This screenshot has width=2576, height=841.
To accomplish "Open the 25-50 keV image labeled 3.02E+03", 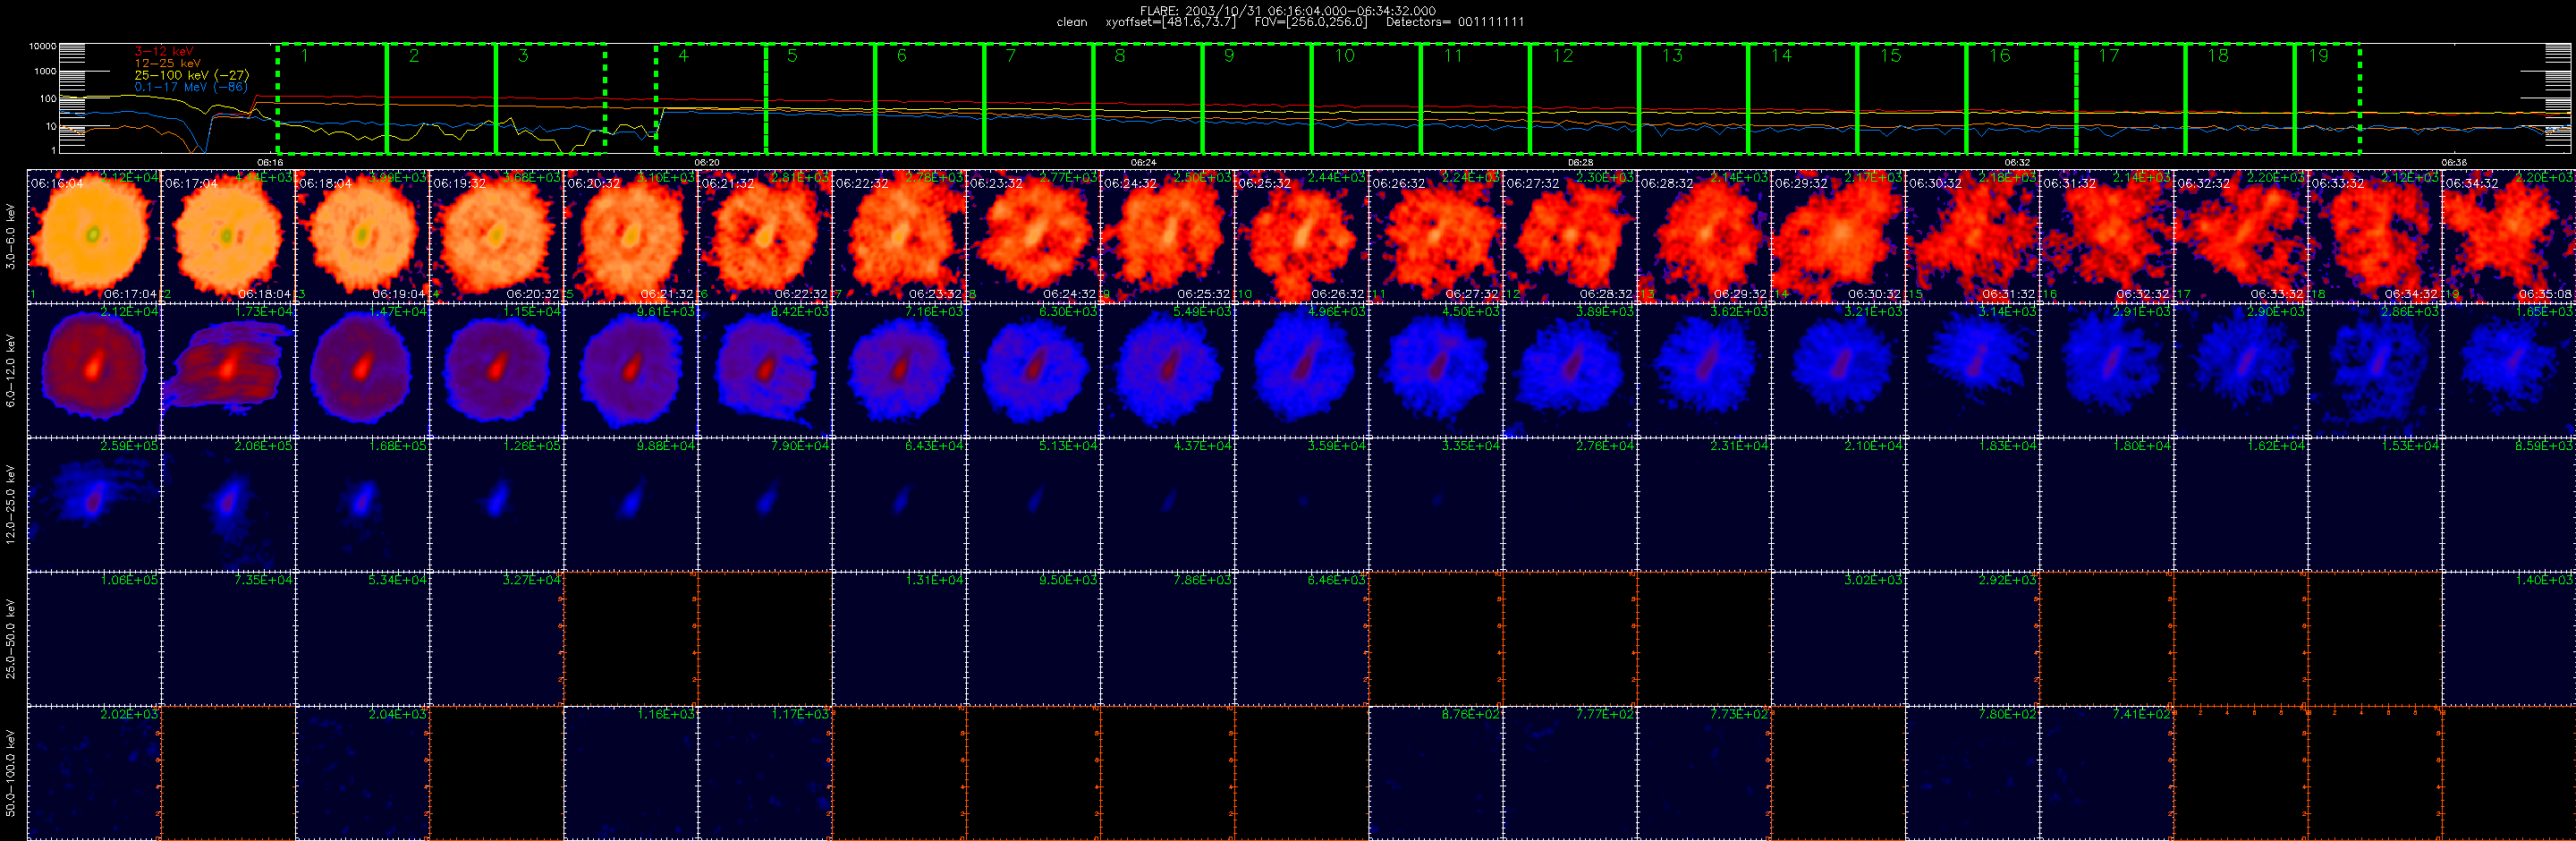I will click(1838, 638).
